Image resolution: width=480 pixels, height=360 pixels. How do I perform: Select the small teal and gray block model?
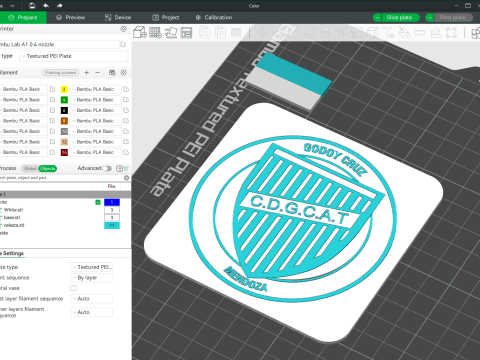(x=289, y=80)
